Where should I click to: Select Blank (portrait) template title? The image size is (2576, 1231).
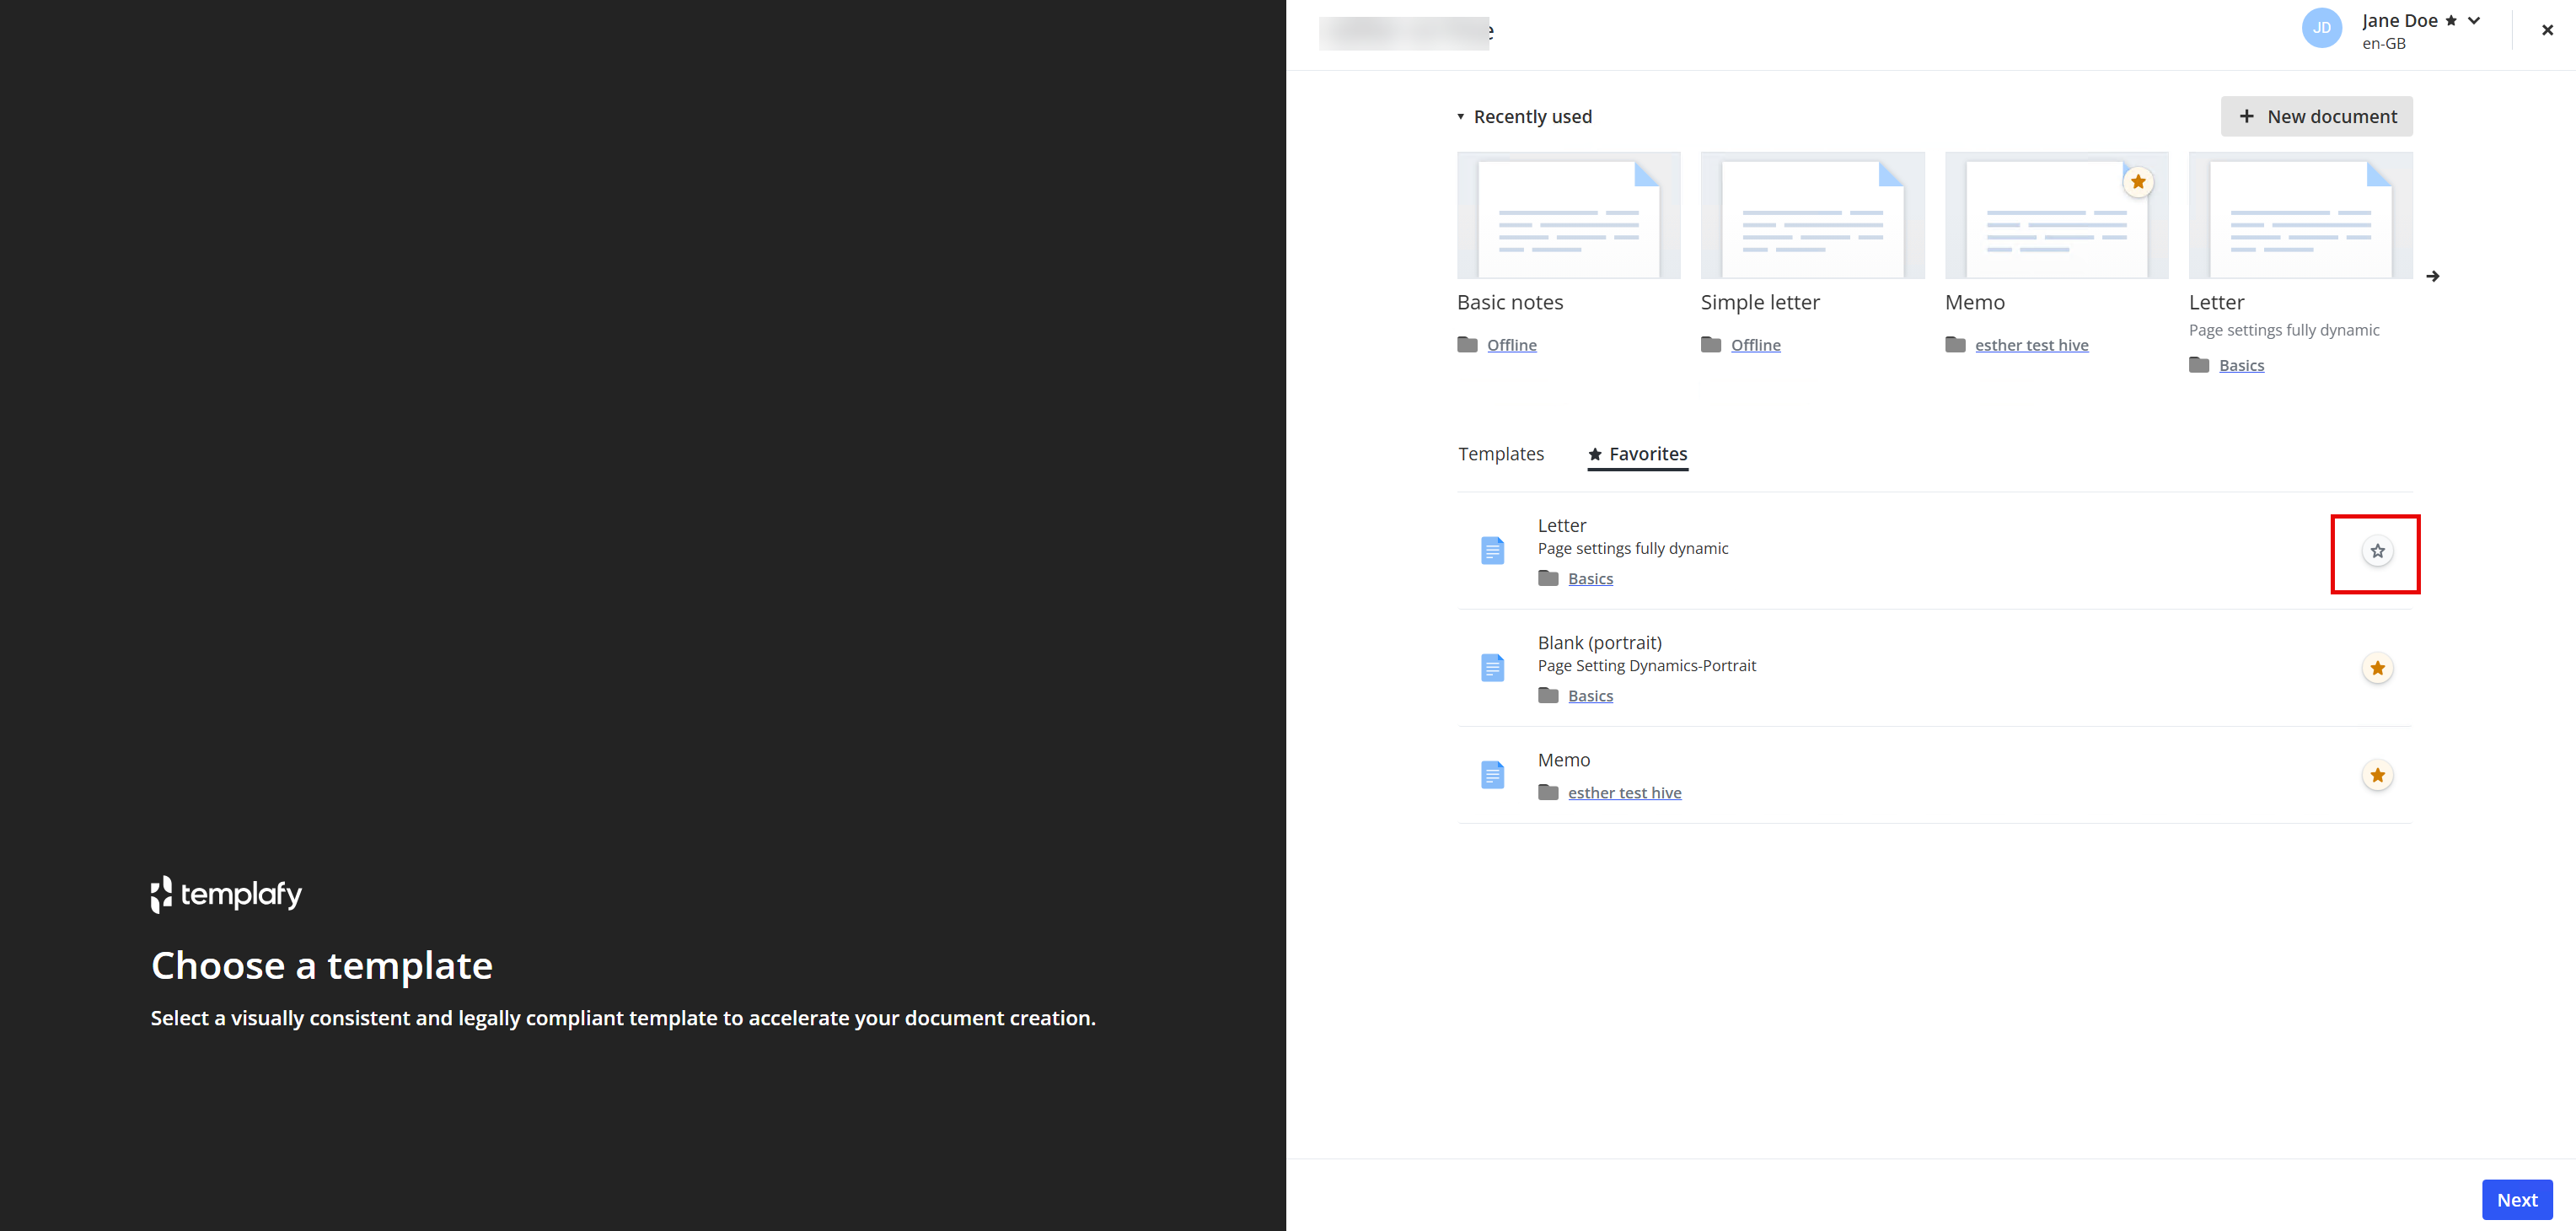[x=1600, y=643]
